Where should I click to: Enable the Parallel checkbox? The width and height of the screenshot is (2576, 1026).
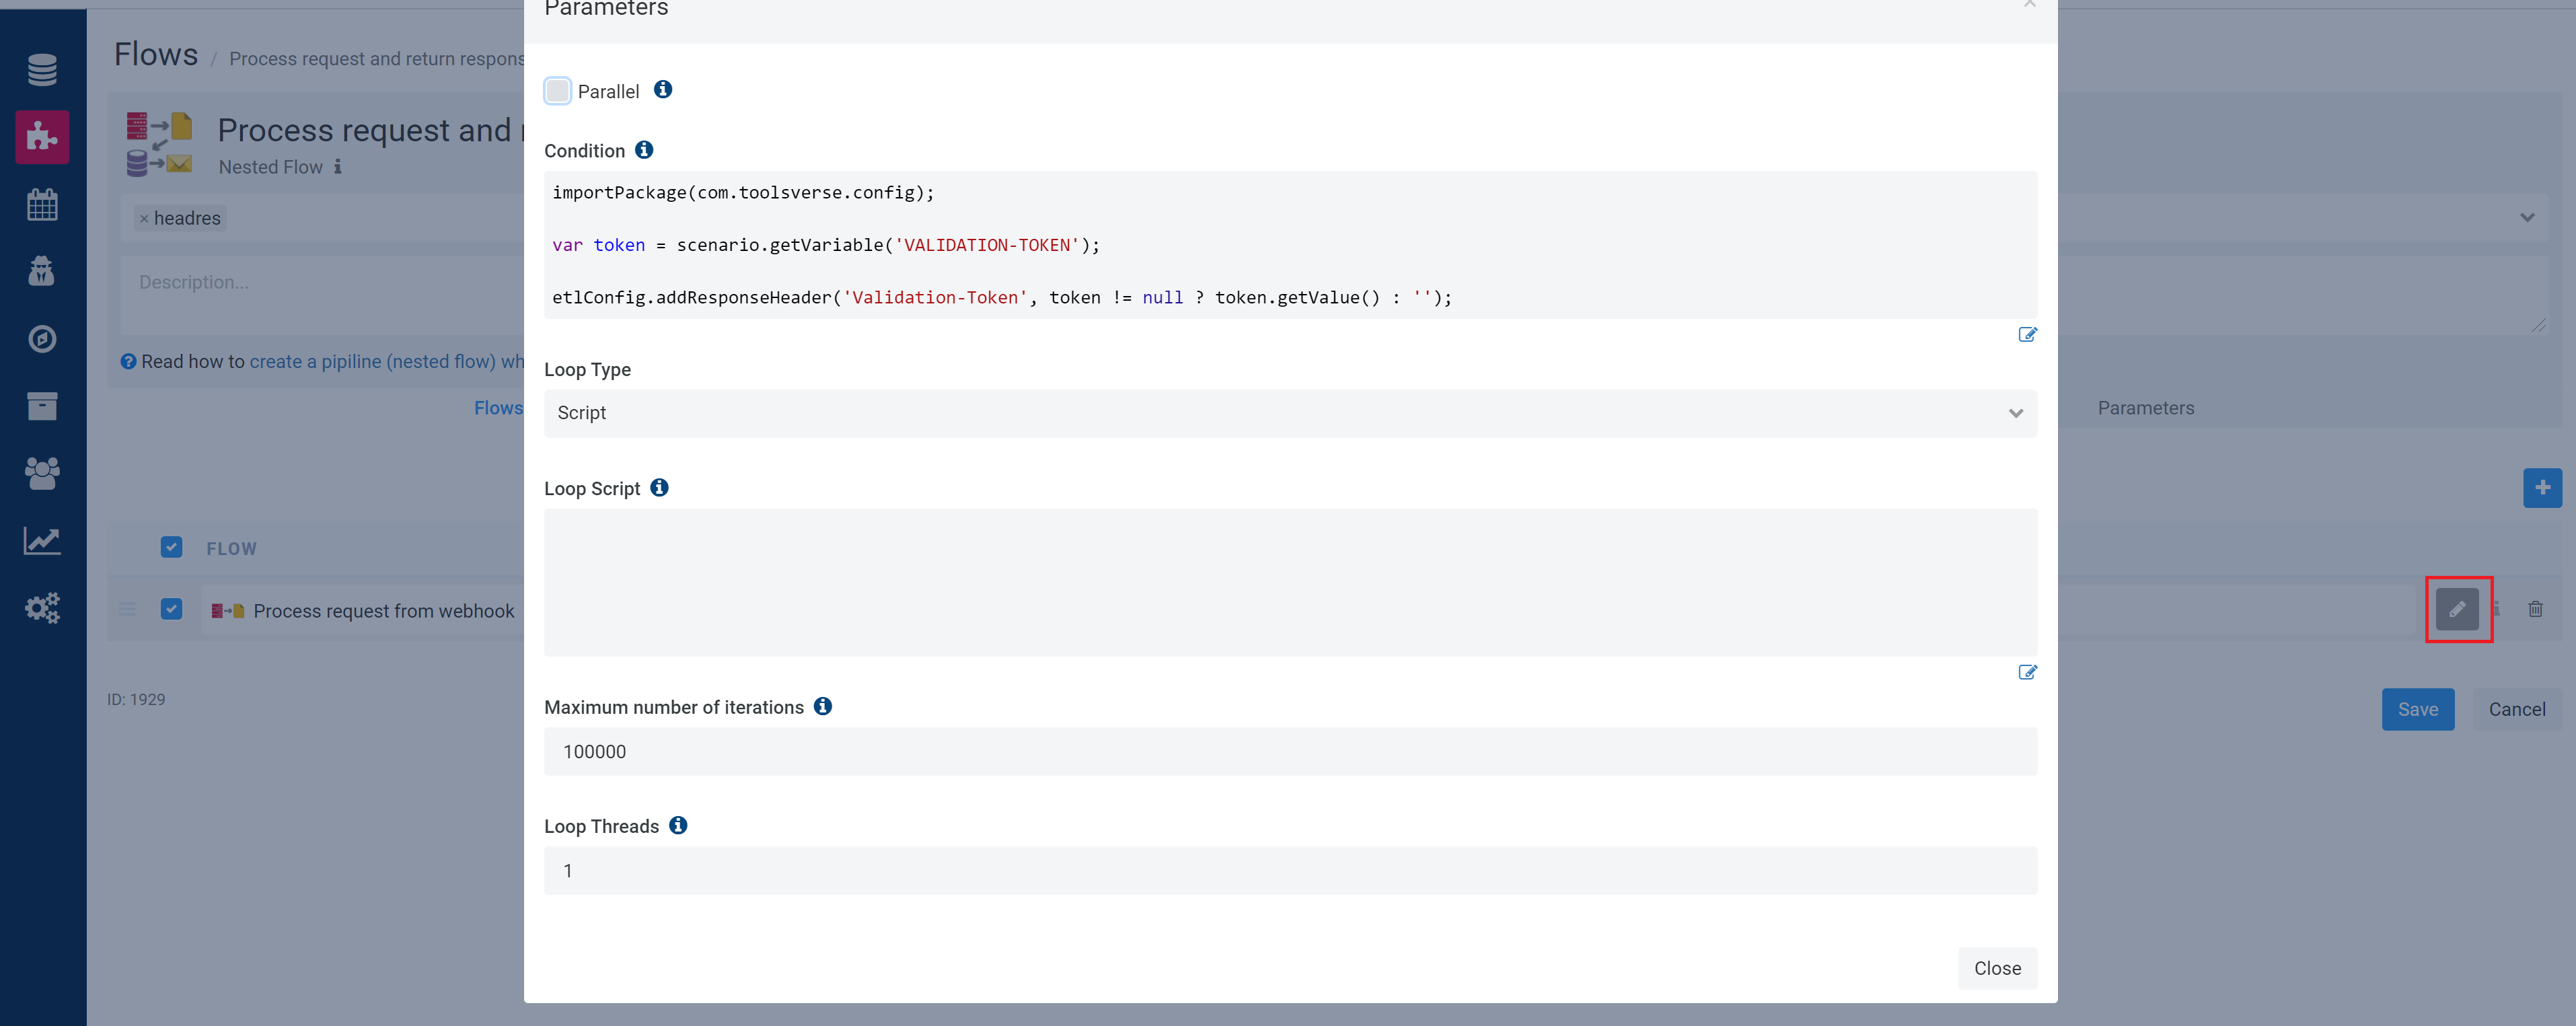pyautogui.click(x=558, y=91)
